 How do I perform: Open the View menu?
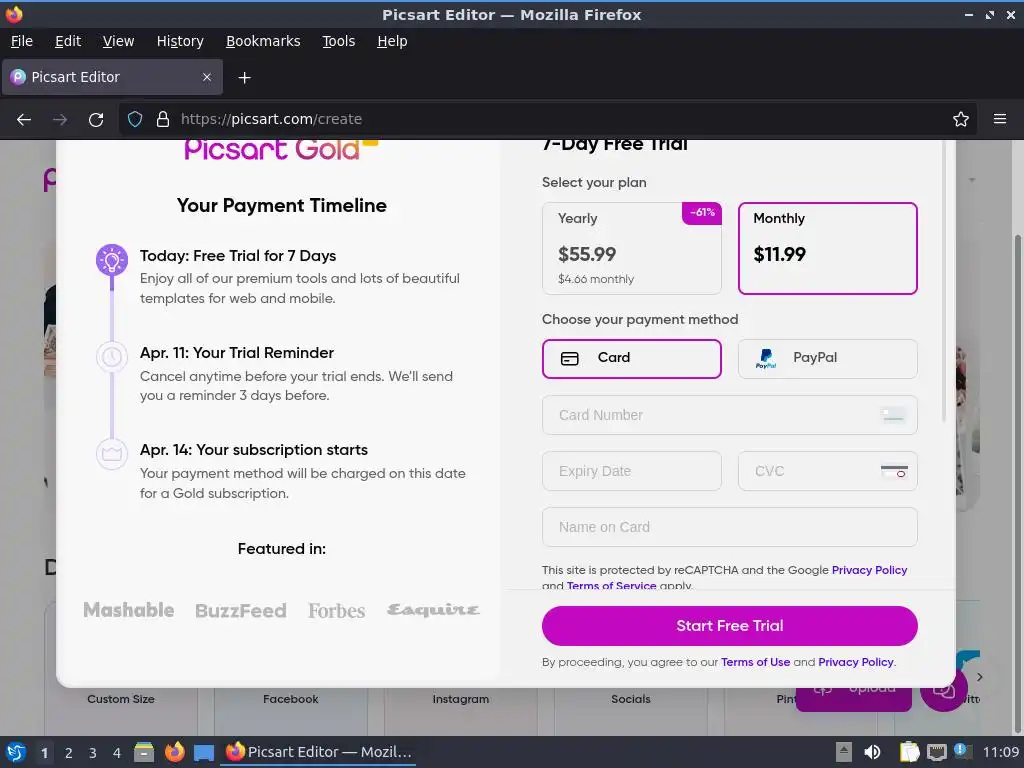(x=118, y=41)
